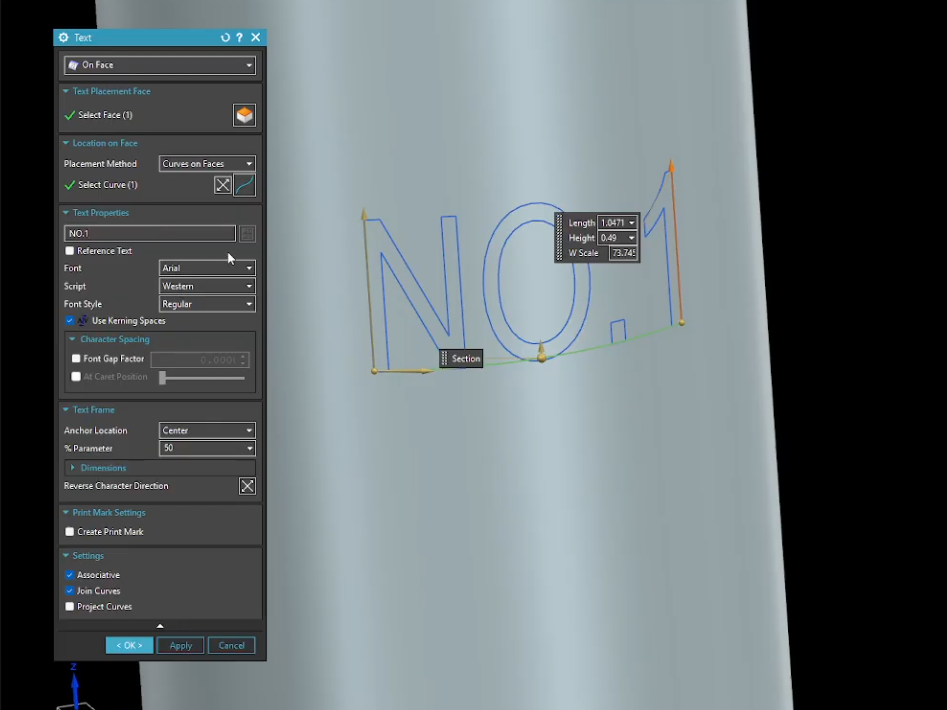
Task: Collapse the Character Spacing group
Action: click(x=72, y=339)
